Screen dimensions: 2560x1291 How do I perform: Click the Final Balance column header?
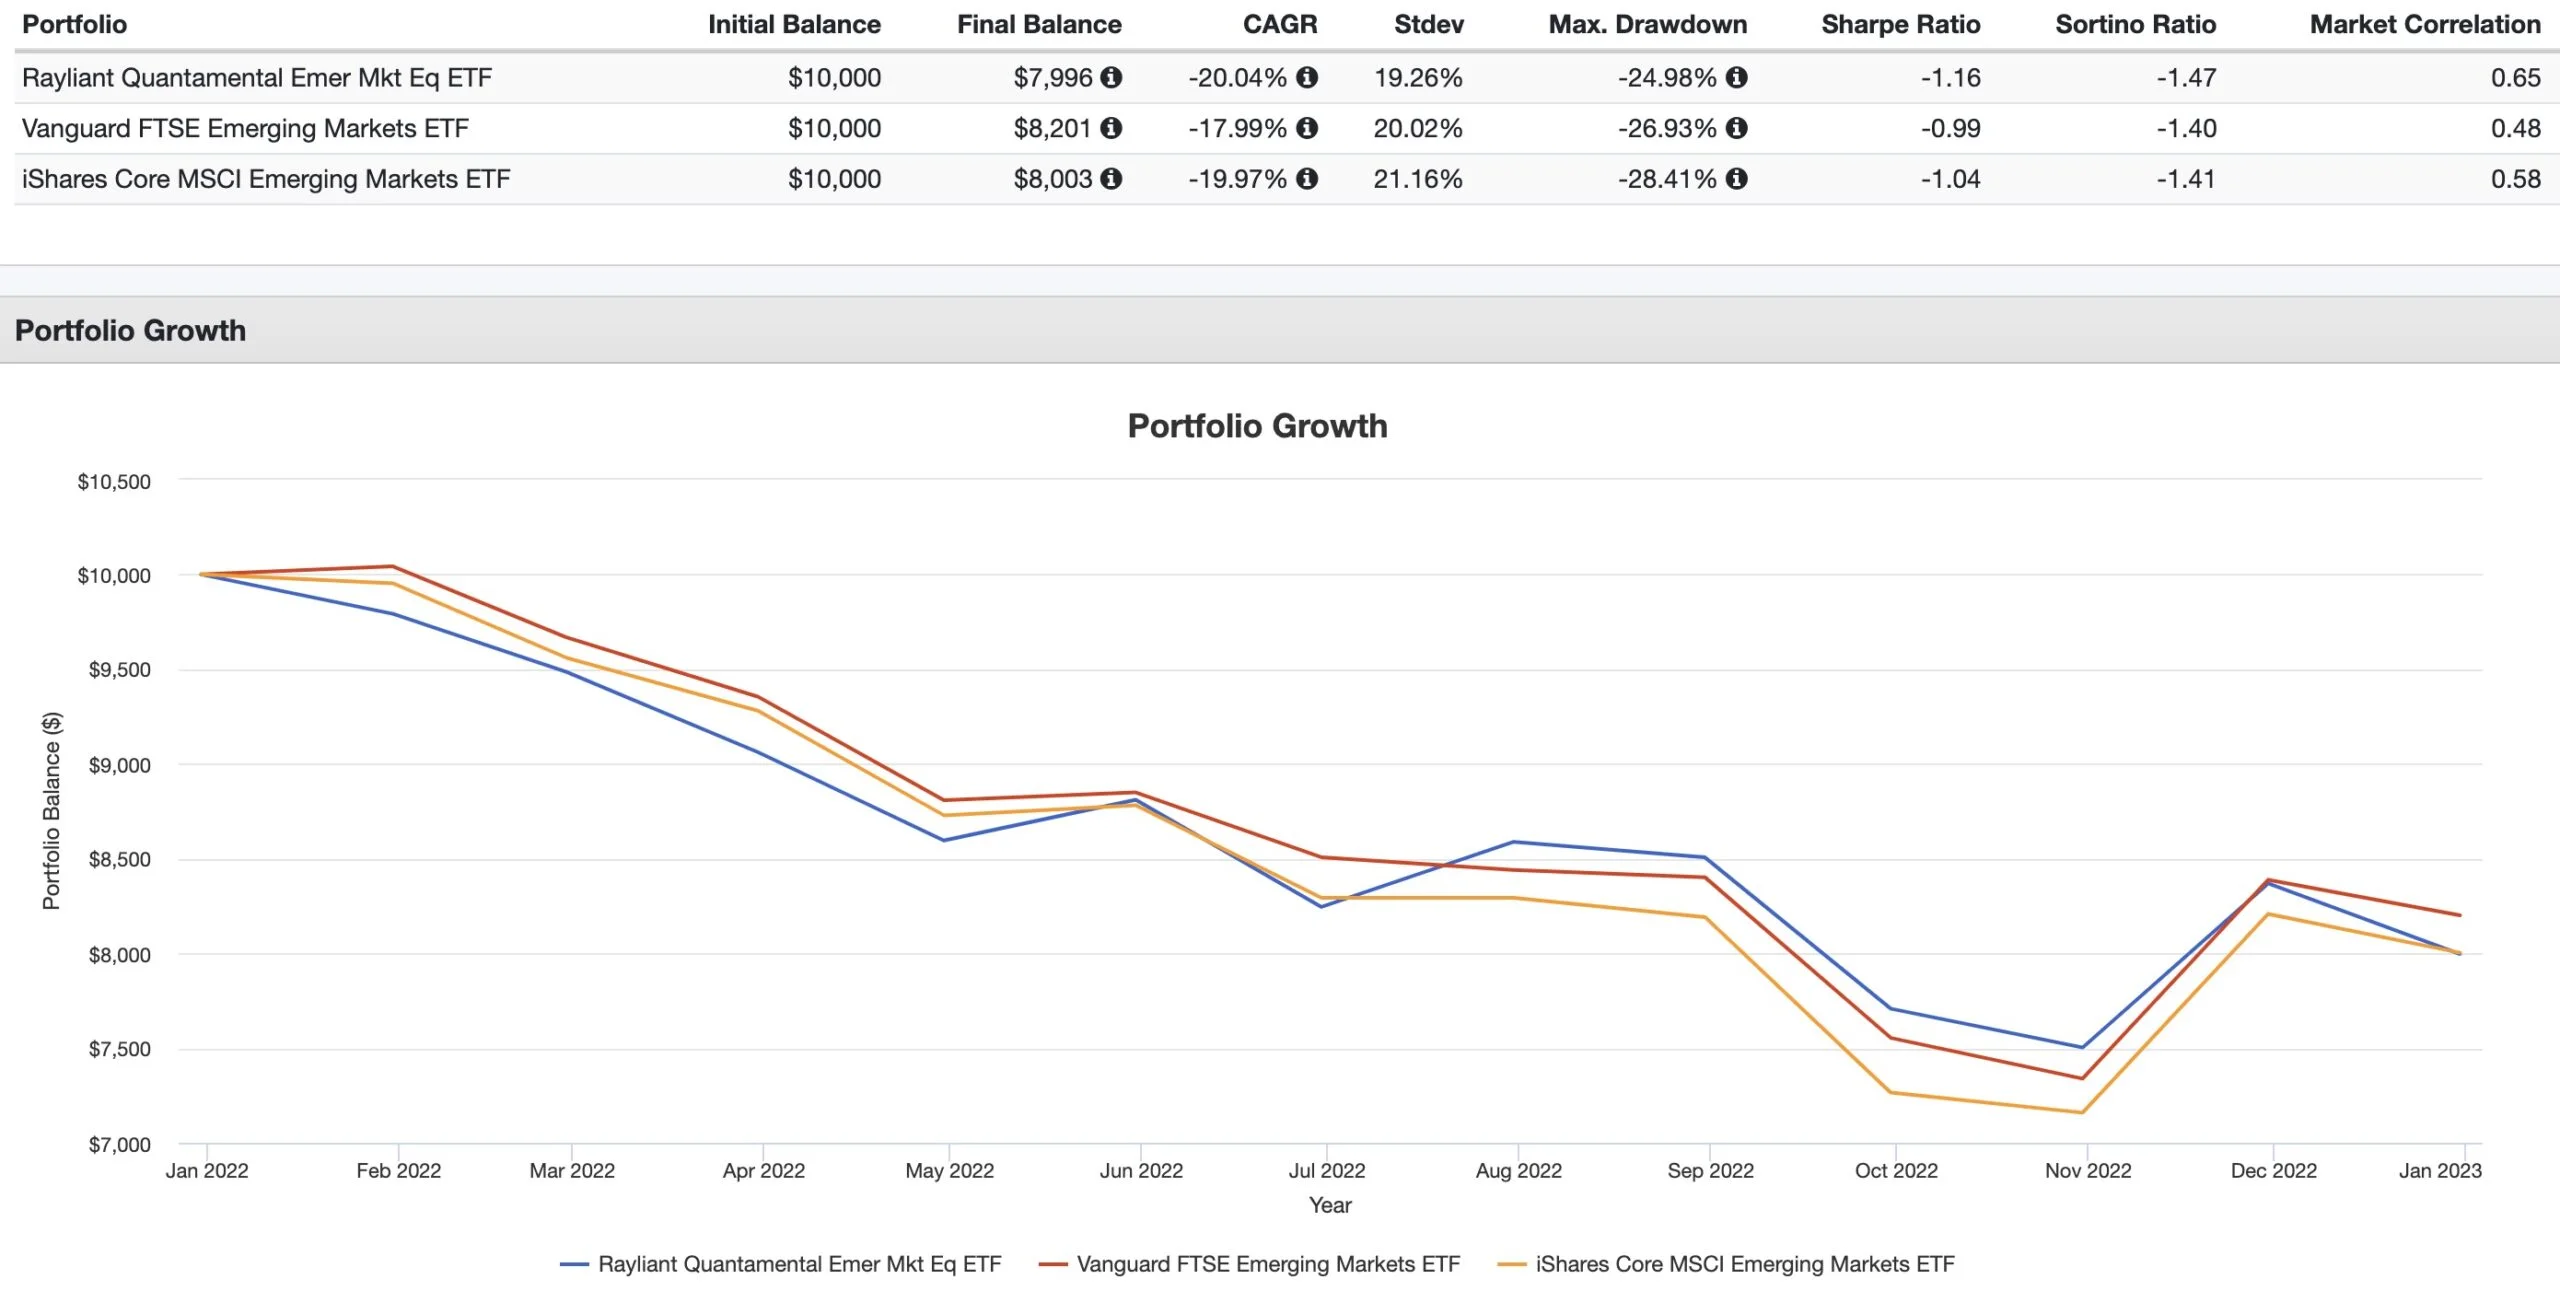coord(1039,24)
